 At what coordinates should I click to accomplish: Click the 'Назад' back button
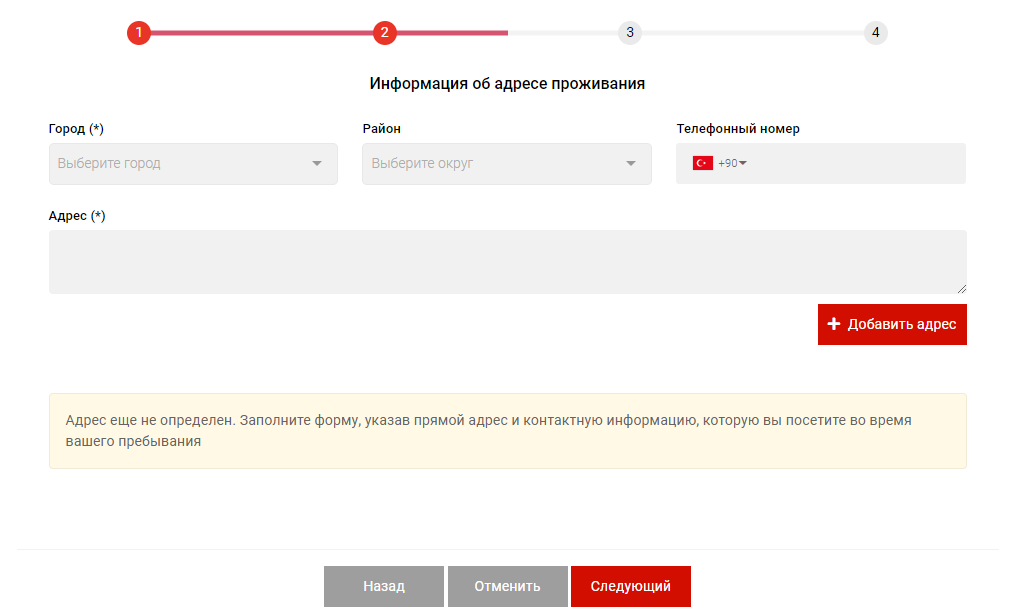click(384, 587)
